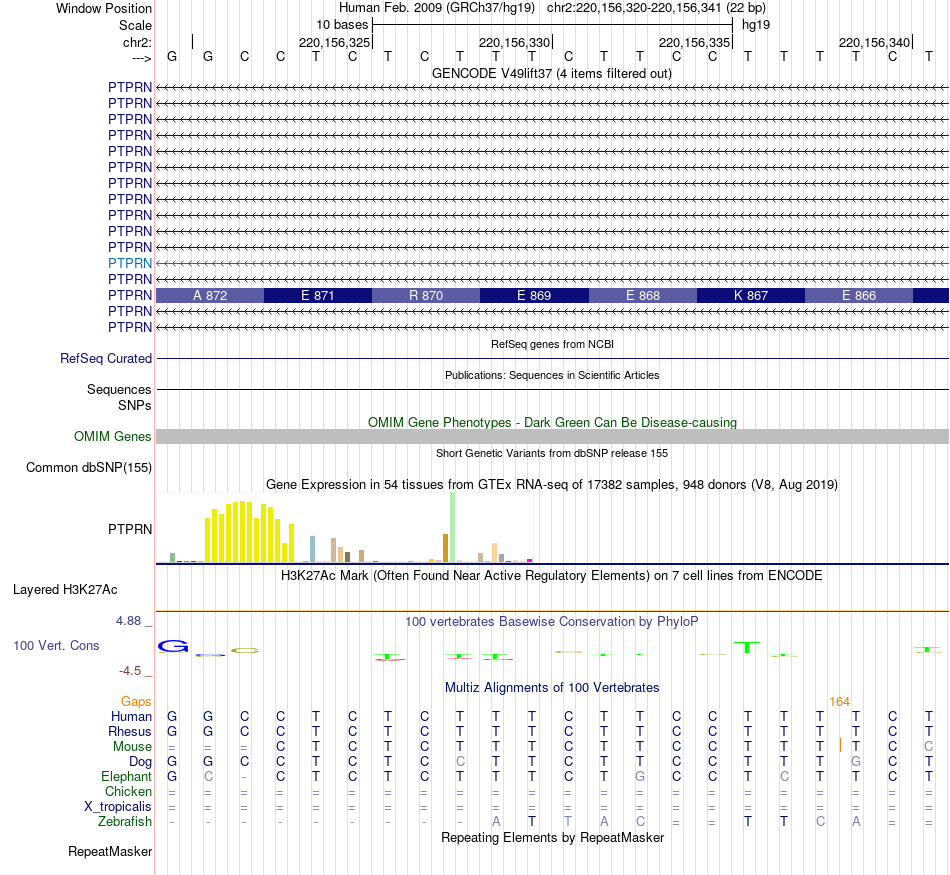
Task: Click the large blue G in conservation logo
Action: [173, 646]
